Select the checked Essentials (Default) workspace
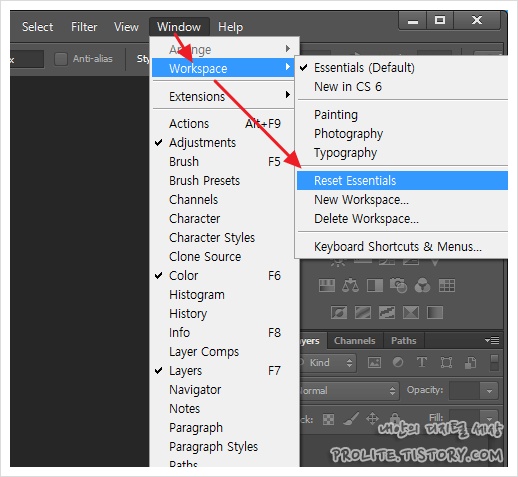 402,68
